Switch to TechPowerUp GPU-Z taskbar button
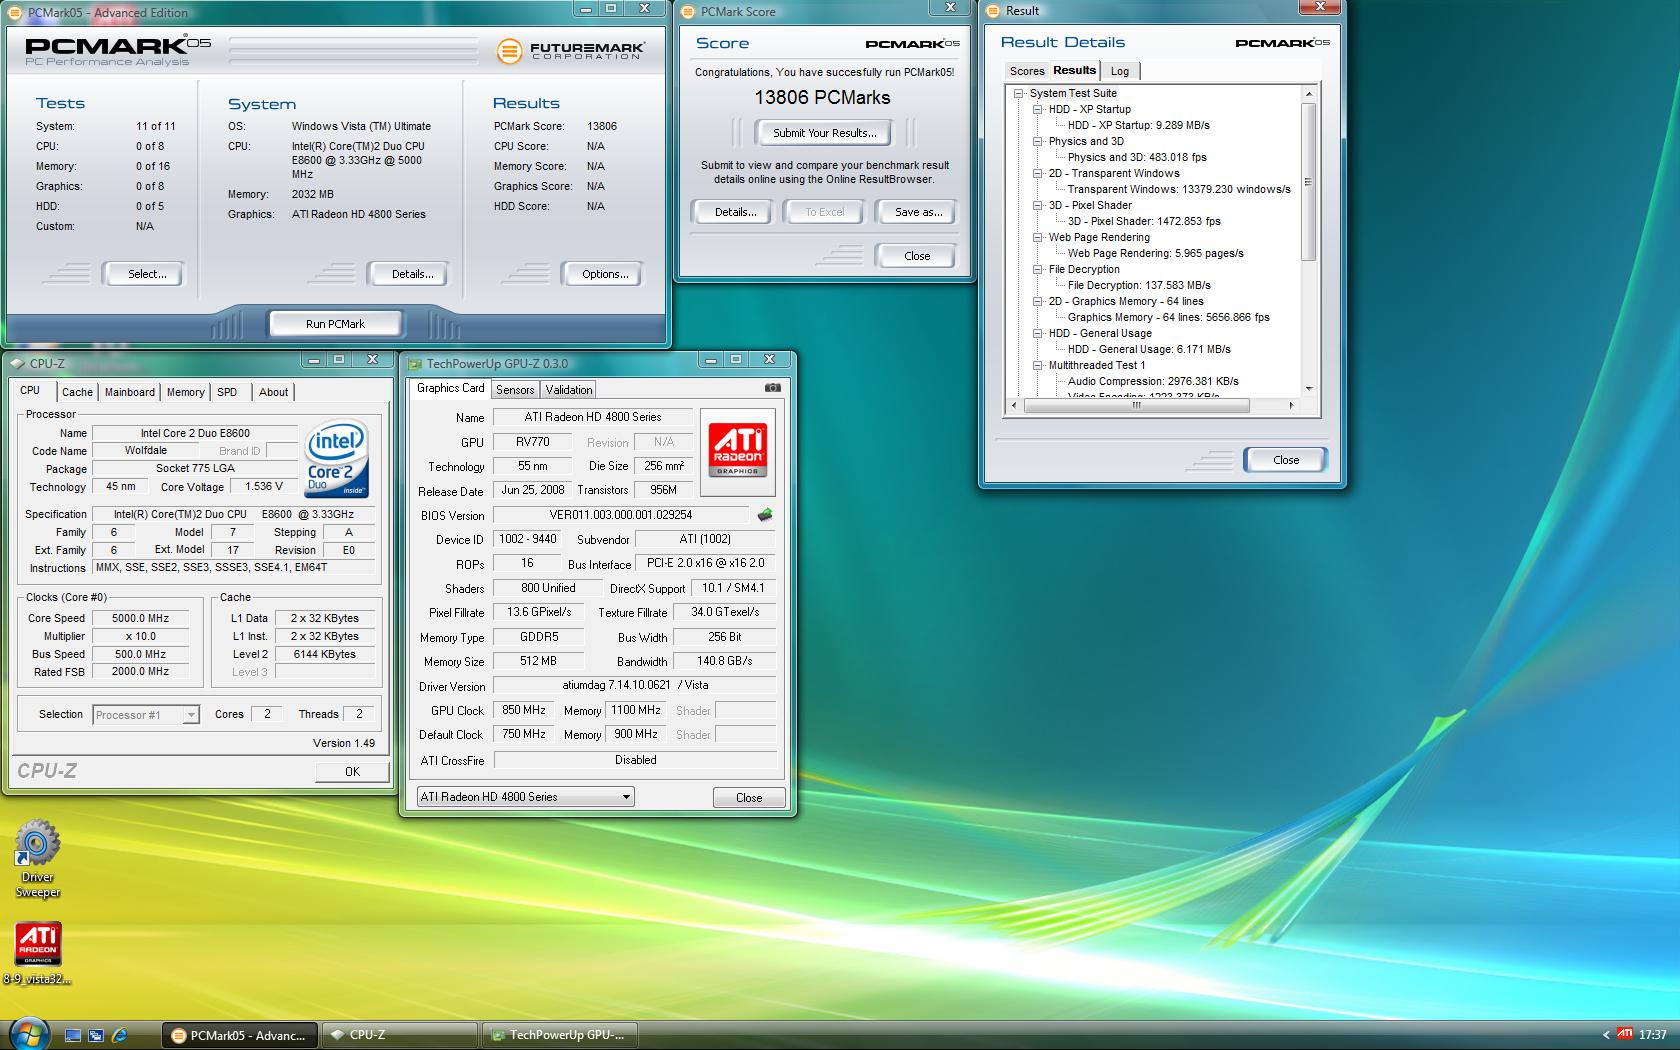The image size is (1680, 1050). coord(560,1035)
